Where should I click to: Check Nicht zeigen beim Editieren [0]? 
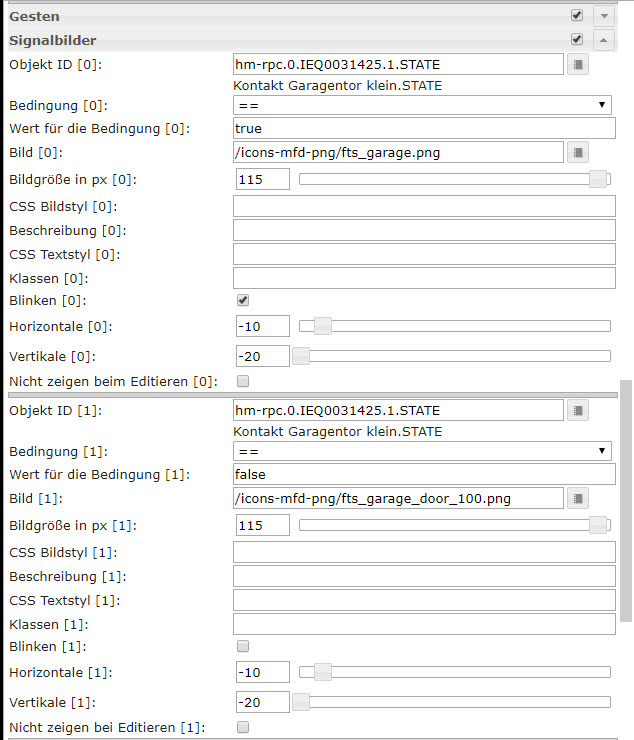pyautogui.click(x=243, y=381)
